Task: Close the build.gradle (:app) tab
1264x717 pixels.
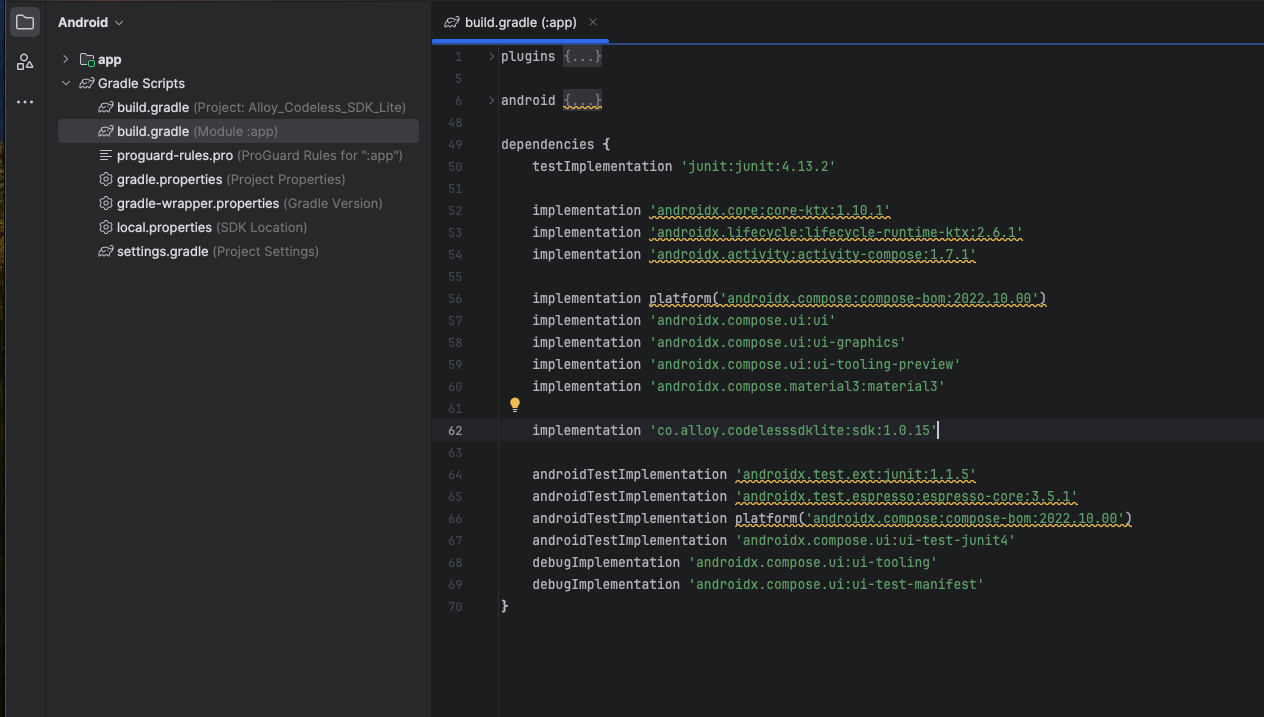Action: (593, 22)
